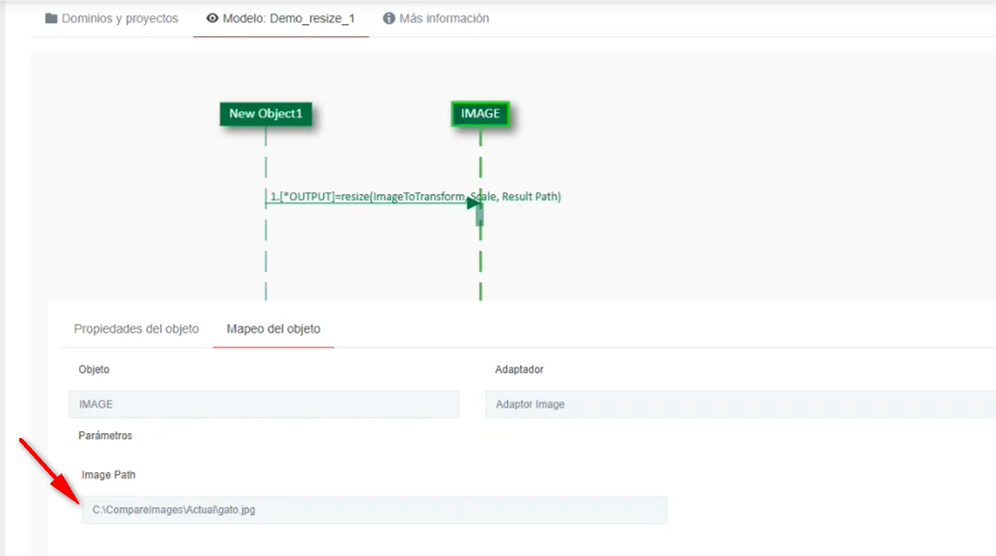
Task: Open the Adaptador field showing Adaptor Image
Action: coord(738,404)
